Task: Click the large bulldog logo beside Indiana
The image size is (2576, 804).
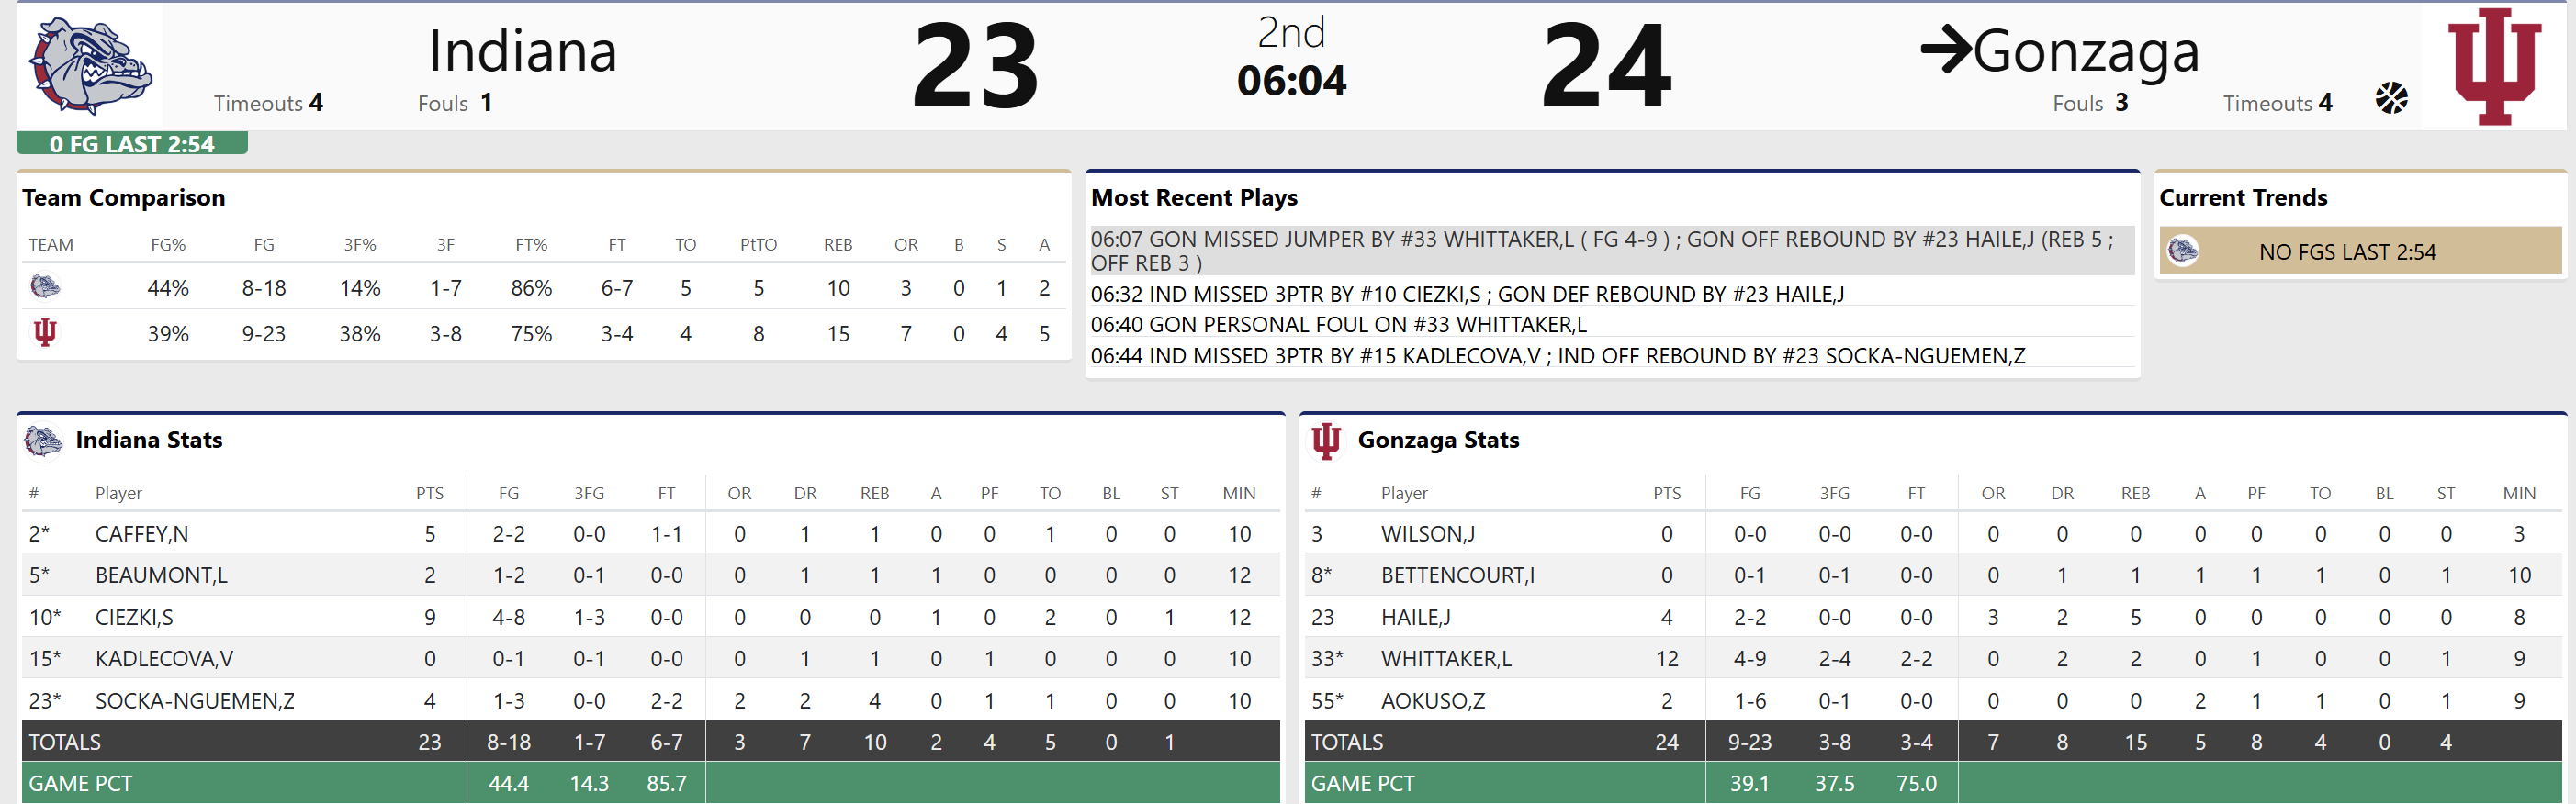Action: pos(90,66)
